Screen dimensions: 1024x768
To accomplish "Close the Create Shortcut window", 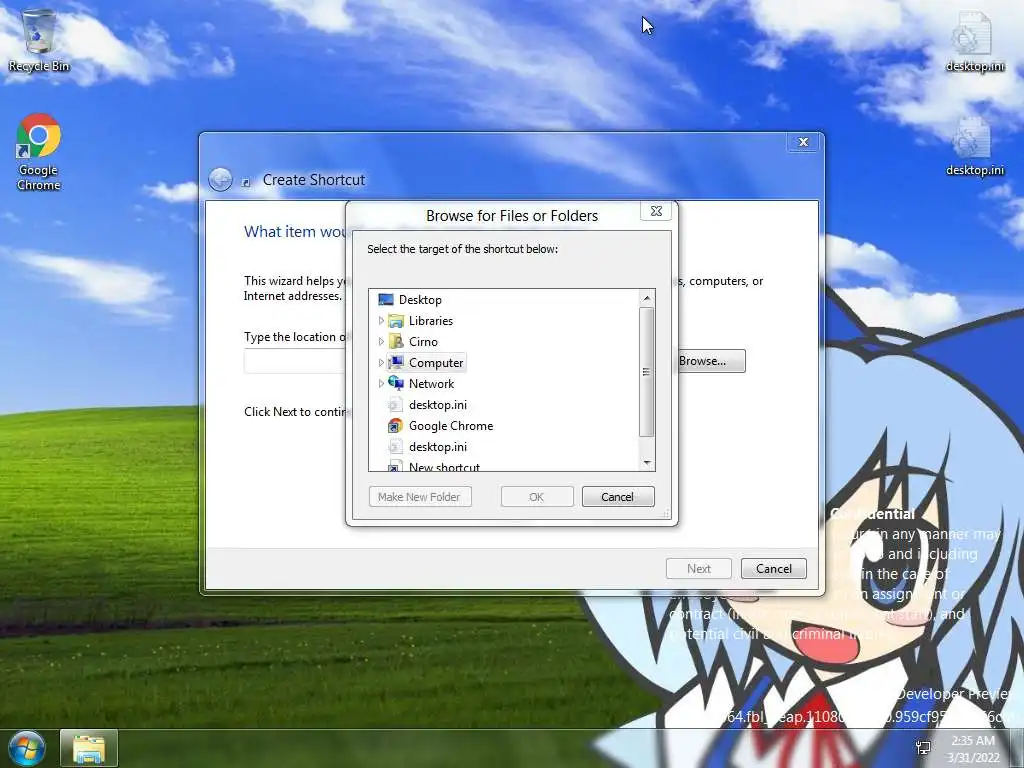I will tap(803, 142).
